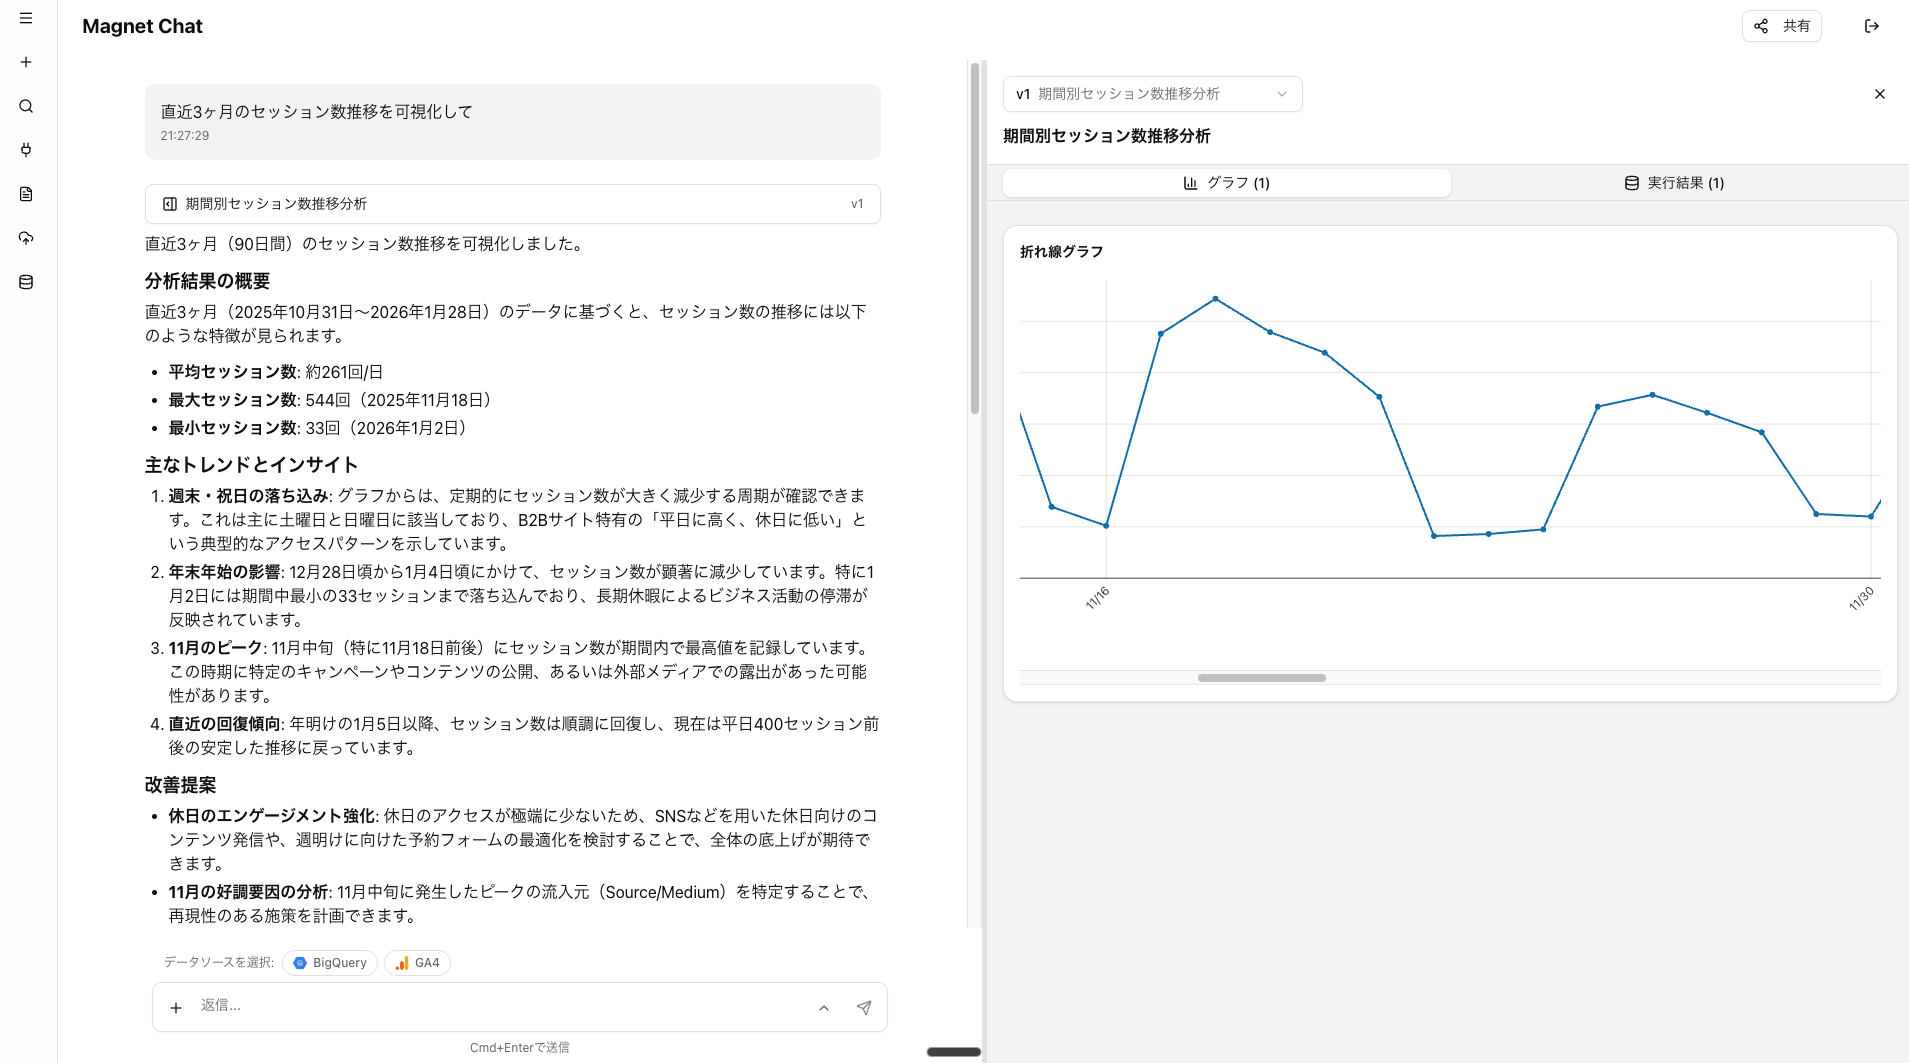Click the 共有 share button

click(x=1782, y=26)
